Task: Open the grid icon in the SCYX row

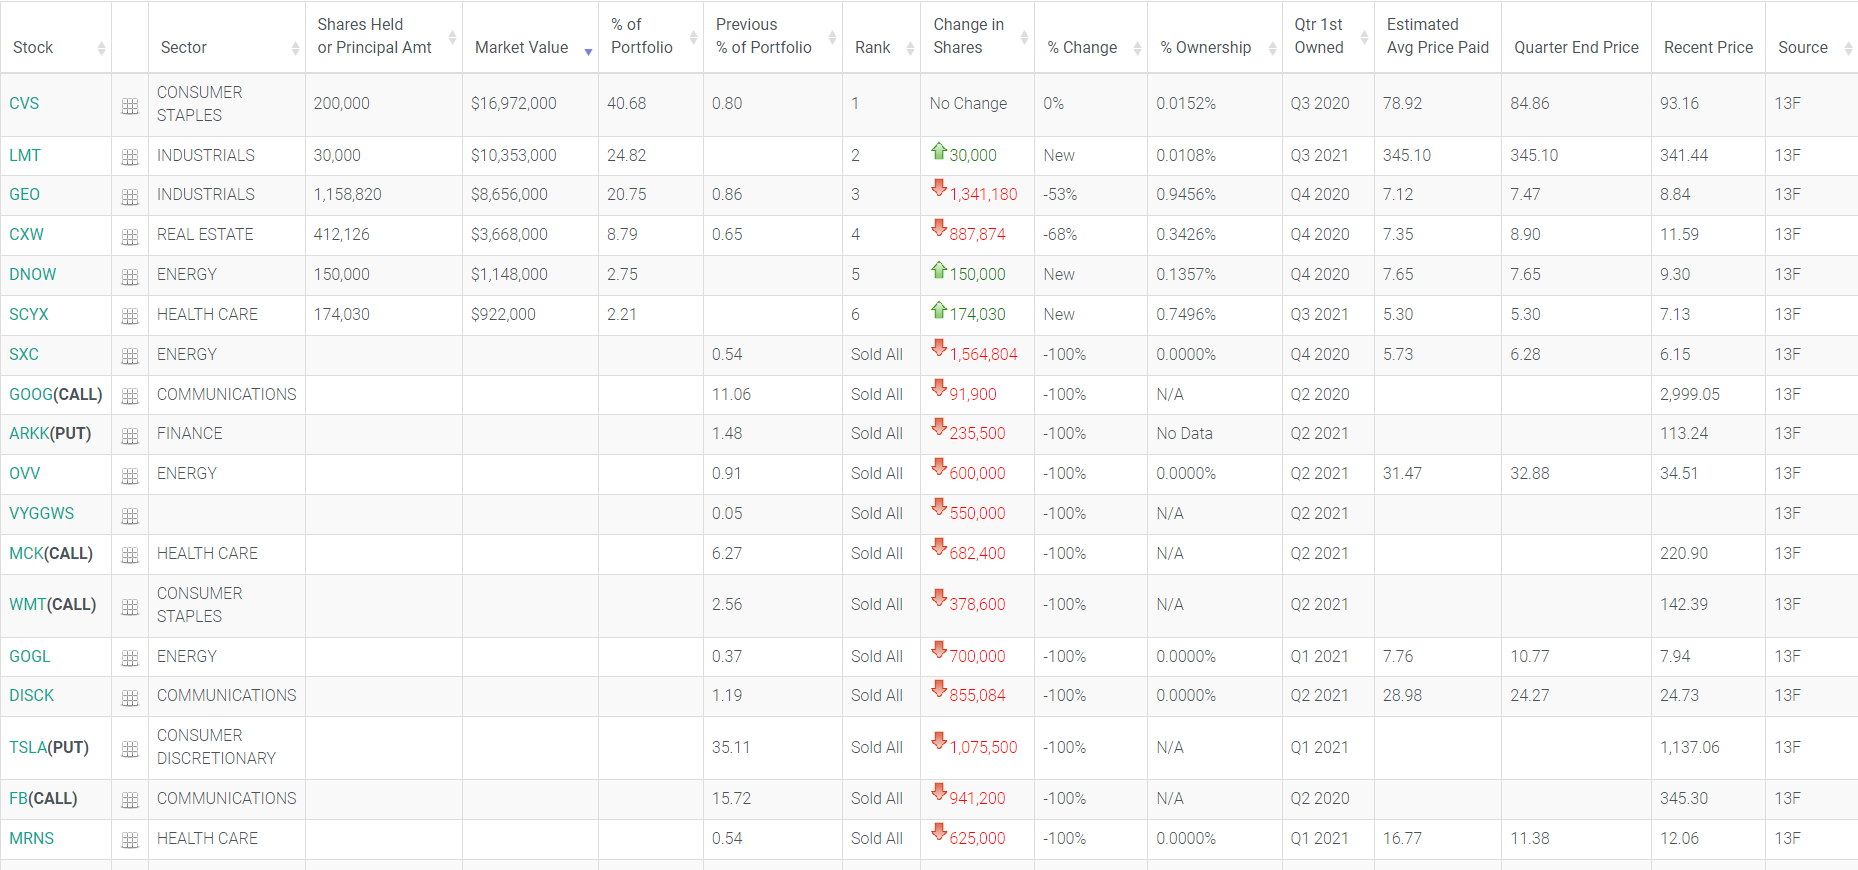Action: 130,316
